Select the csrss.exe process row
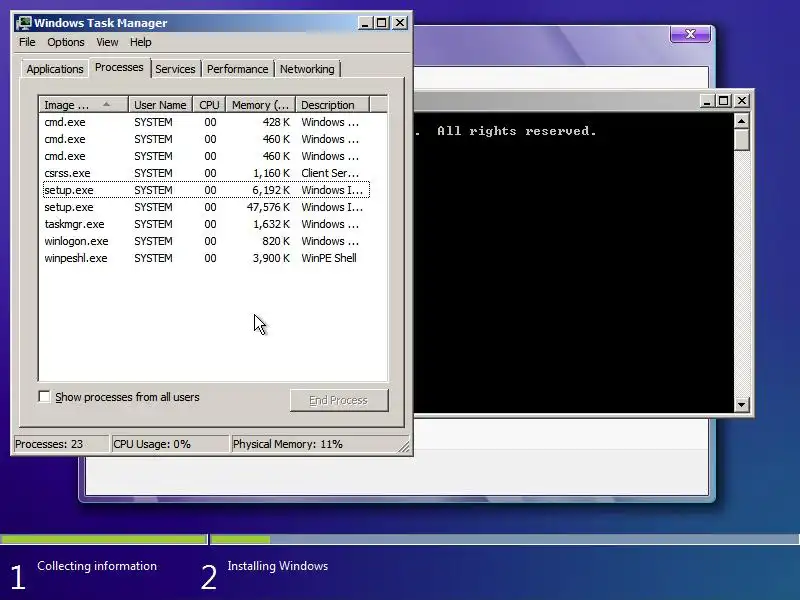Screen dimensions: 800x600 coord(206,173)
